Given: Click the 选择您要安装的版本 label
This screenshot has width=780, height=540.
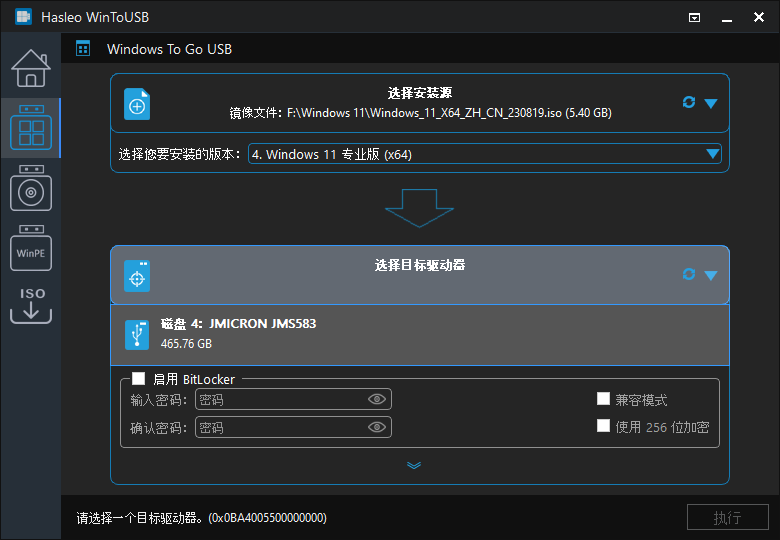Looking at the screenshot, I should 180,154.
